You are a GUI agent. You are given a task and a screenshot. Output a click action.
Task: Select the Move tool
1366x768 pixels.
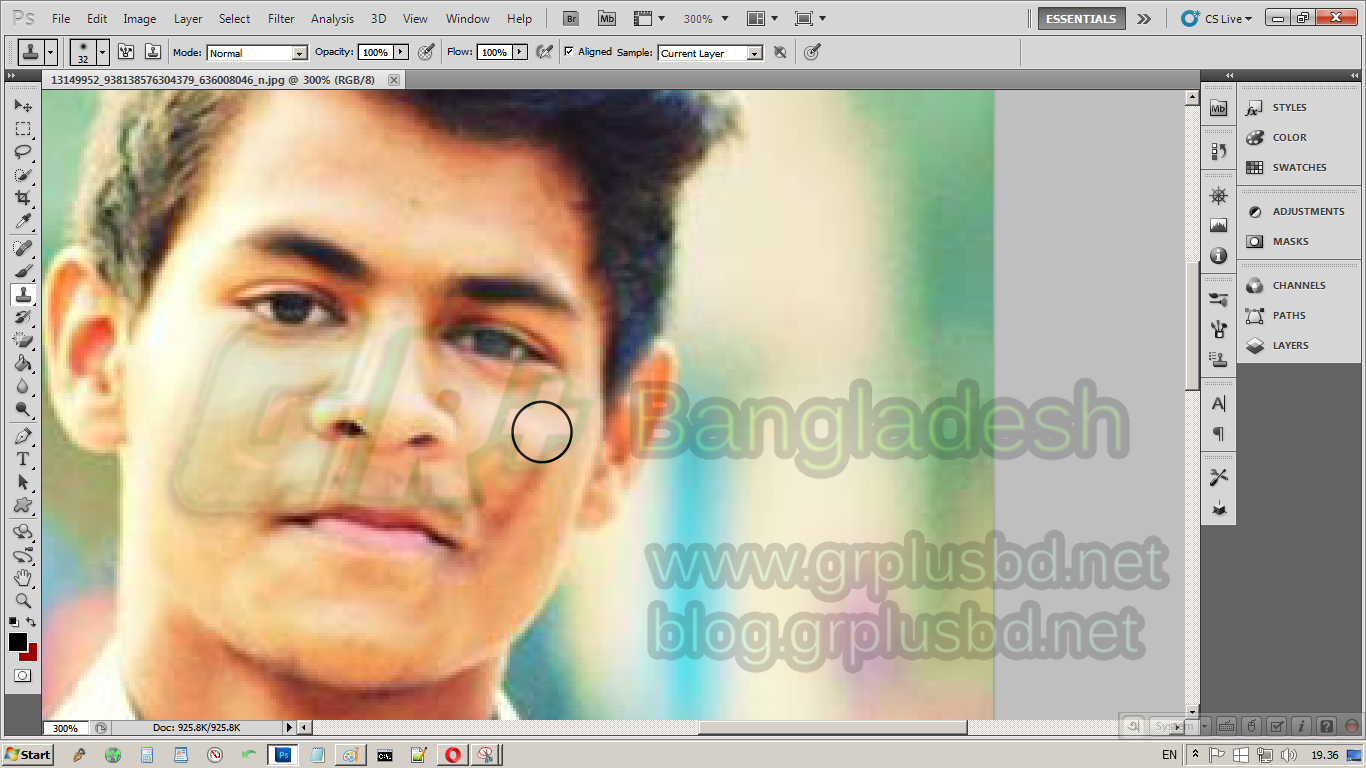point(23,106)
